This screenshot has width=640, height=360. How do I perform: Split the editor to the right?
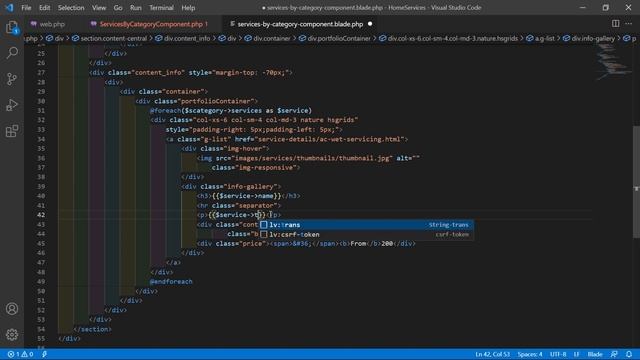(616, 24)
